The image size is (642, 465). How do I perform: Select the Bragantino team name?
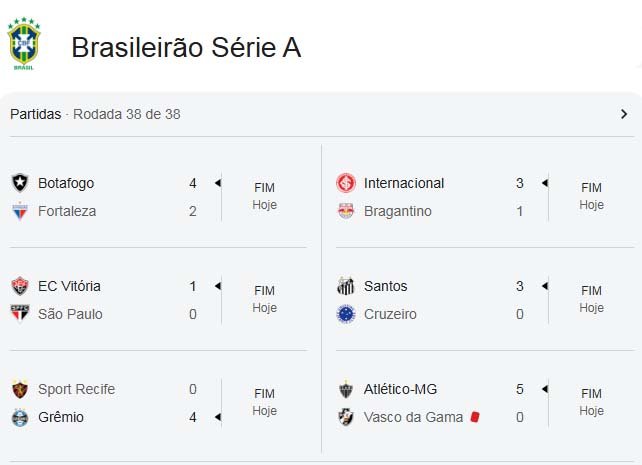pos(397,211)
